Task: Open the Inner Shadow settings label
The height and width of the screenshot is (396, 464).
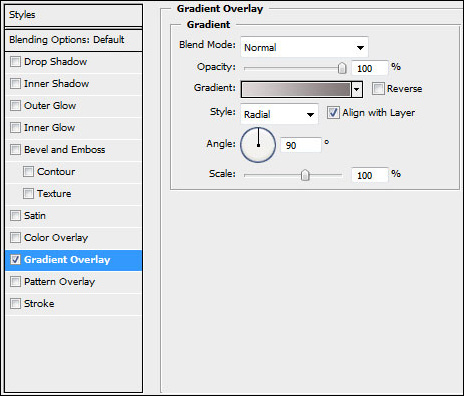Action: coord(57,84)
